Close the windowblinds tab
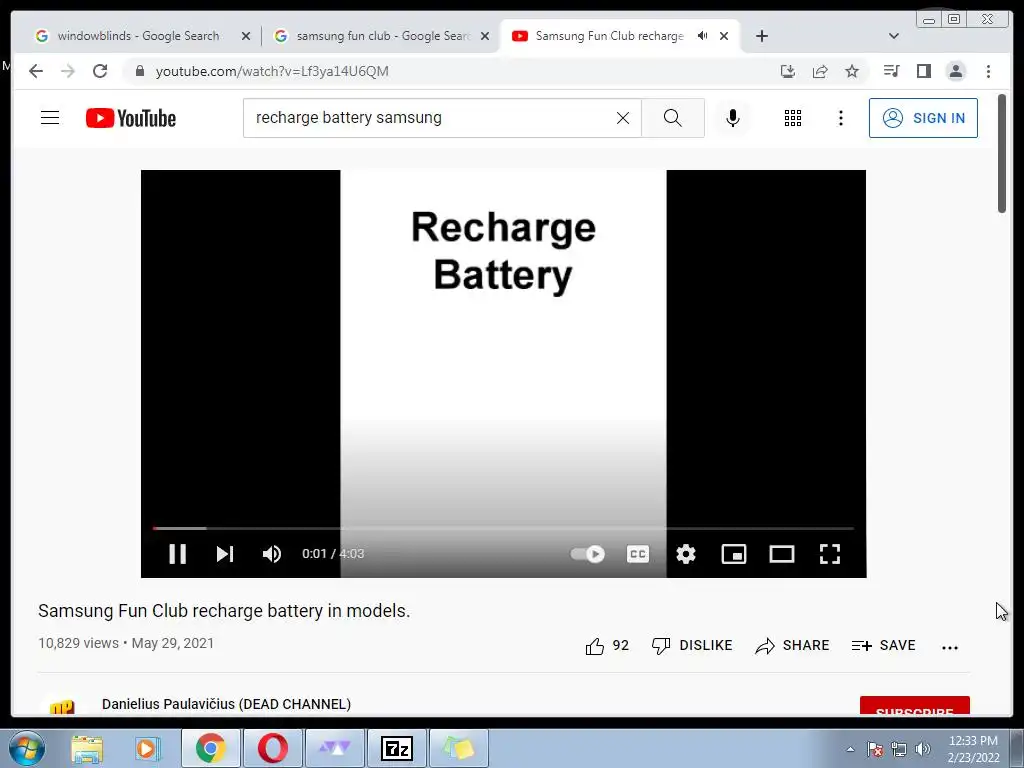This screenshot has width=1024, height=768. click(x=246, y=37)
